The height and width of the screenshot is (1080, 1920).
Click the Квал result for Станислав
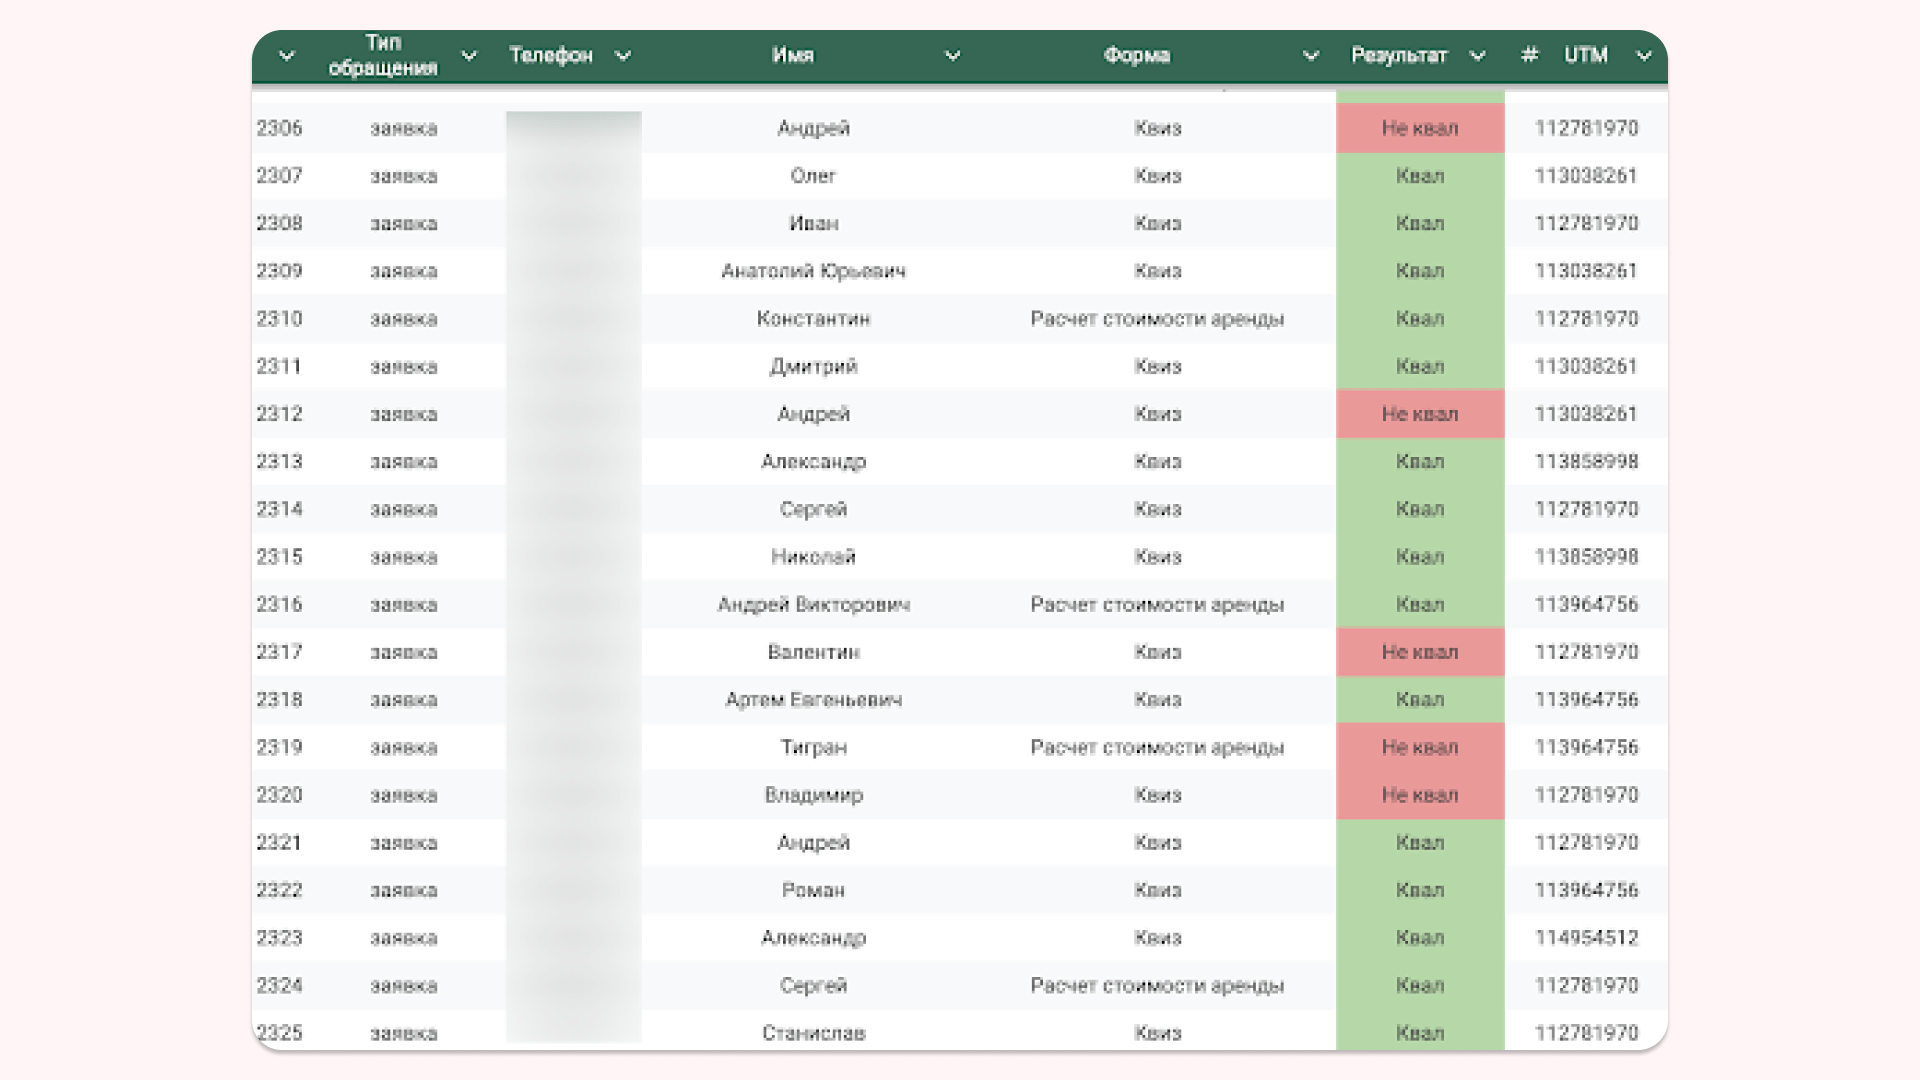1419,1032
